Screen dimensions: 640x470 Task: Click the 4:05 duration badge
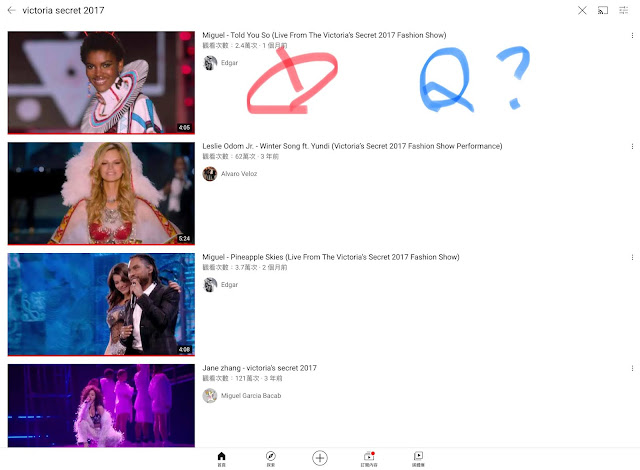[184, 128]
